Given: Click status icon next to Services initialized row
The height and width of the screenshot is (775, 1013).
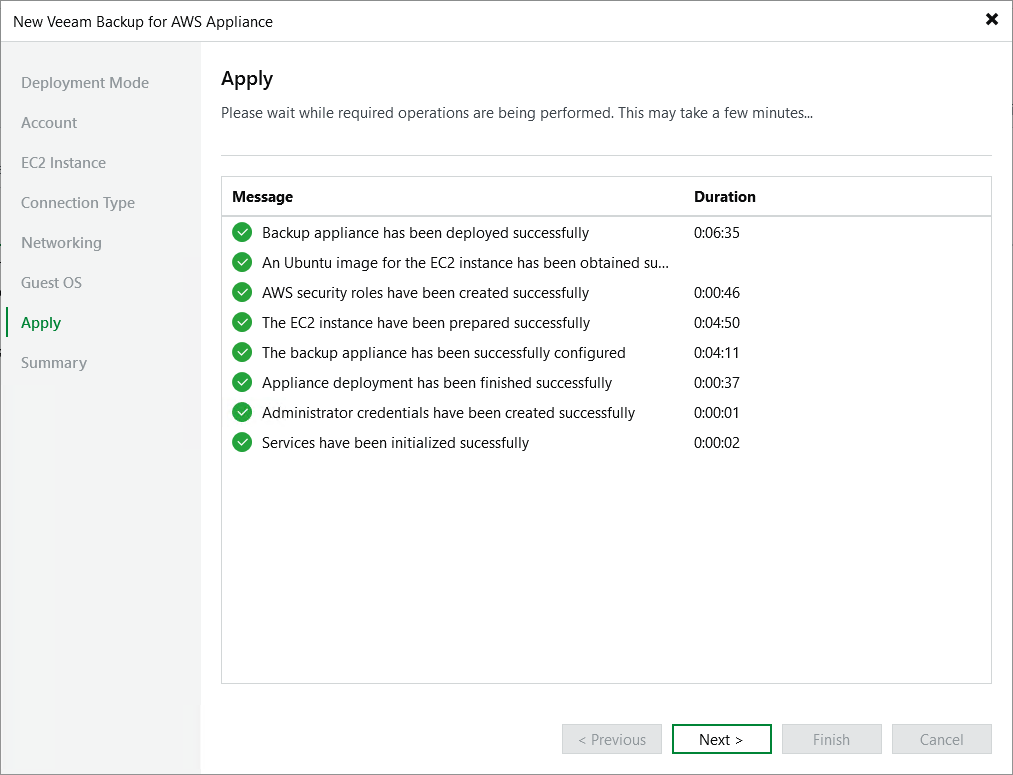Looking at the screenshot, I should tap(242, 443).
